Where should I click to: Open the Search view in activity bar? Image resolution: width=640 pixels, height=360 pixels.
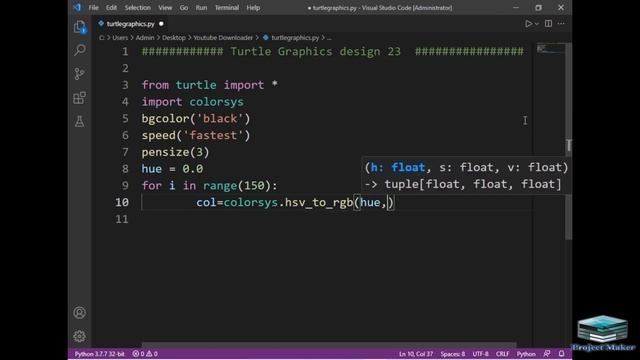click(80, 50)
